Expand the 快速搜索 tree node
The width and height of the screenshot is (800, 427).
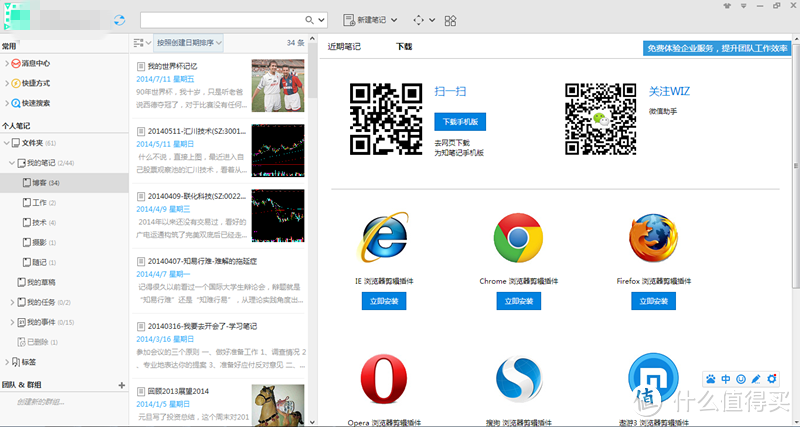7,103
